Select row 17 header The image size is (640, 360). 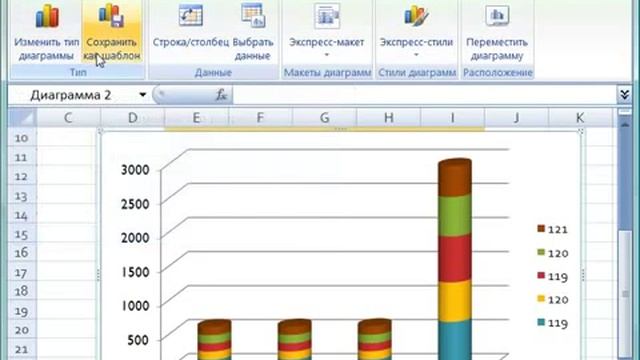point(22,272)
